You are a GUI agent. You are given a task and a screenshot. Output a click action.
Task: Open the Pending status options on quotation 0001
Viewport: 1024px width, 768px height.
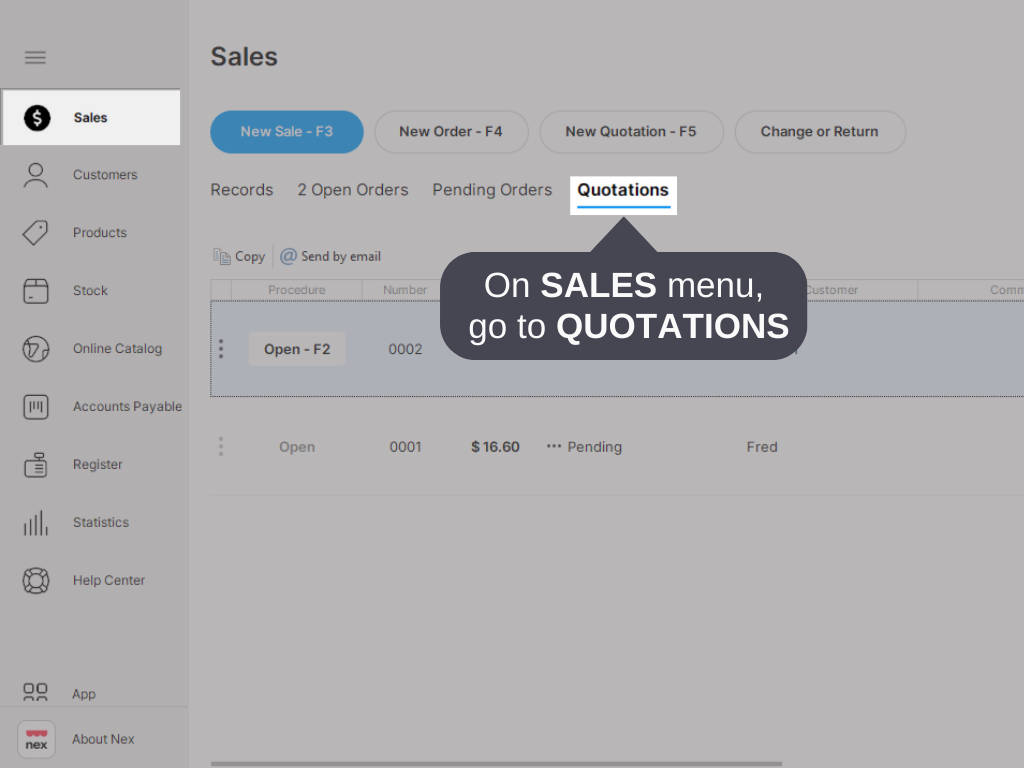(555, 447)
